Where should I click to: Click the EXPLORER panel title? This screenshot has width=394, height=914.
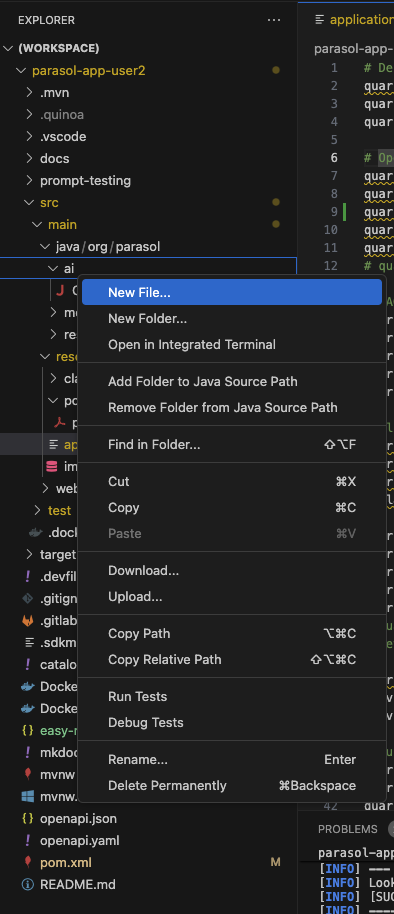click(x=46, y=20)
